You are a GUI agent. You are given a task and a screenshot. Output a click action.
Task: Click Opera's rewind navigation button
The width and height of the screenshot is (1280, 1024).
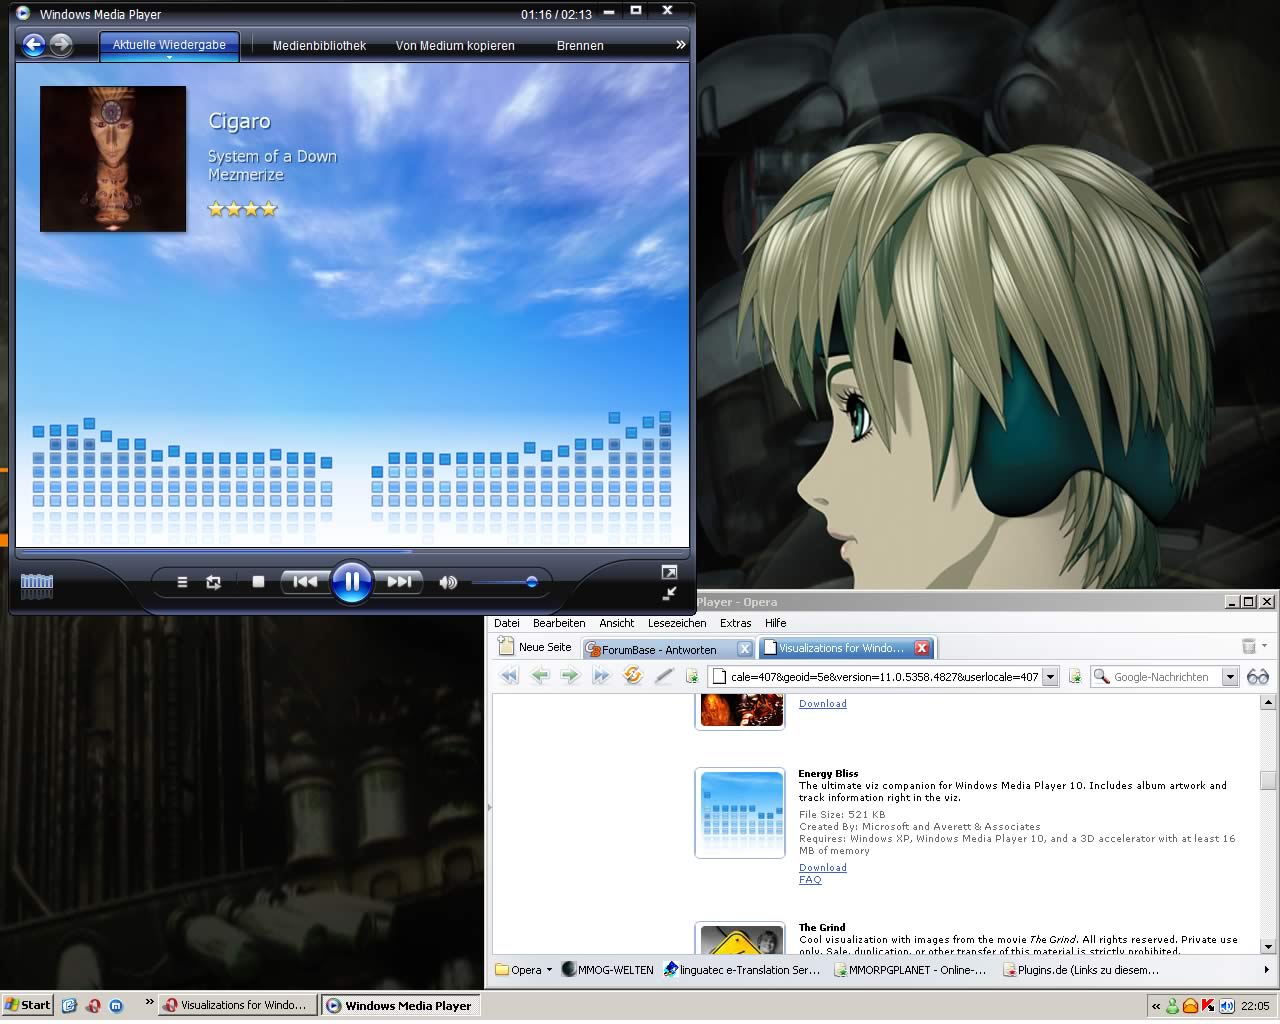click(509, 676)
